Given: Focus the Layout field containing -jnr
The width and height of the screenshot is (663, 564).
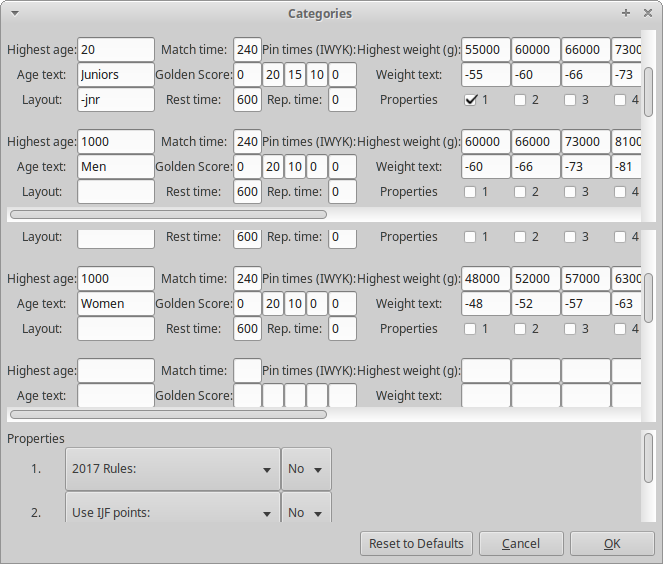Looking at the screenshot, I should pyautogui.click(x=115, y=100).
